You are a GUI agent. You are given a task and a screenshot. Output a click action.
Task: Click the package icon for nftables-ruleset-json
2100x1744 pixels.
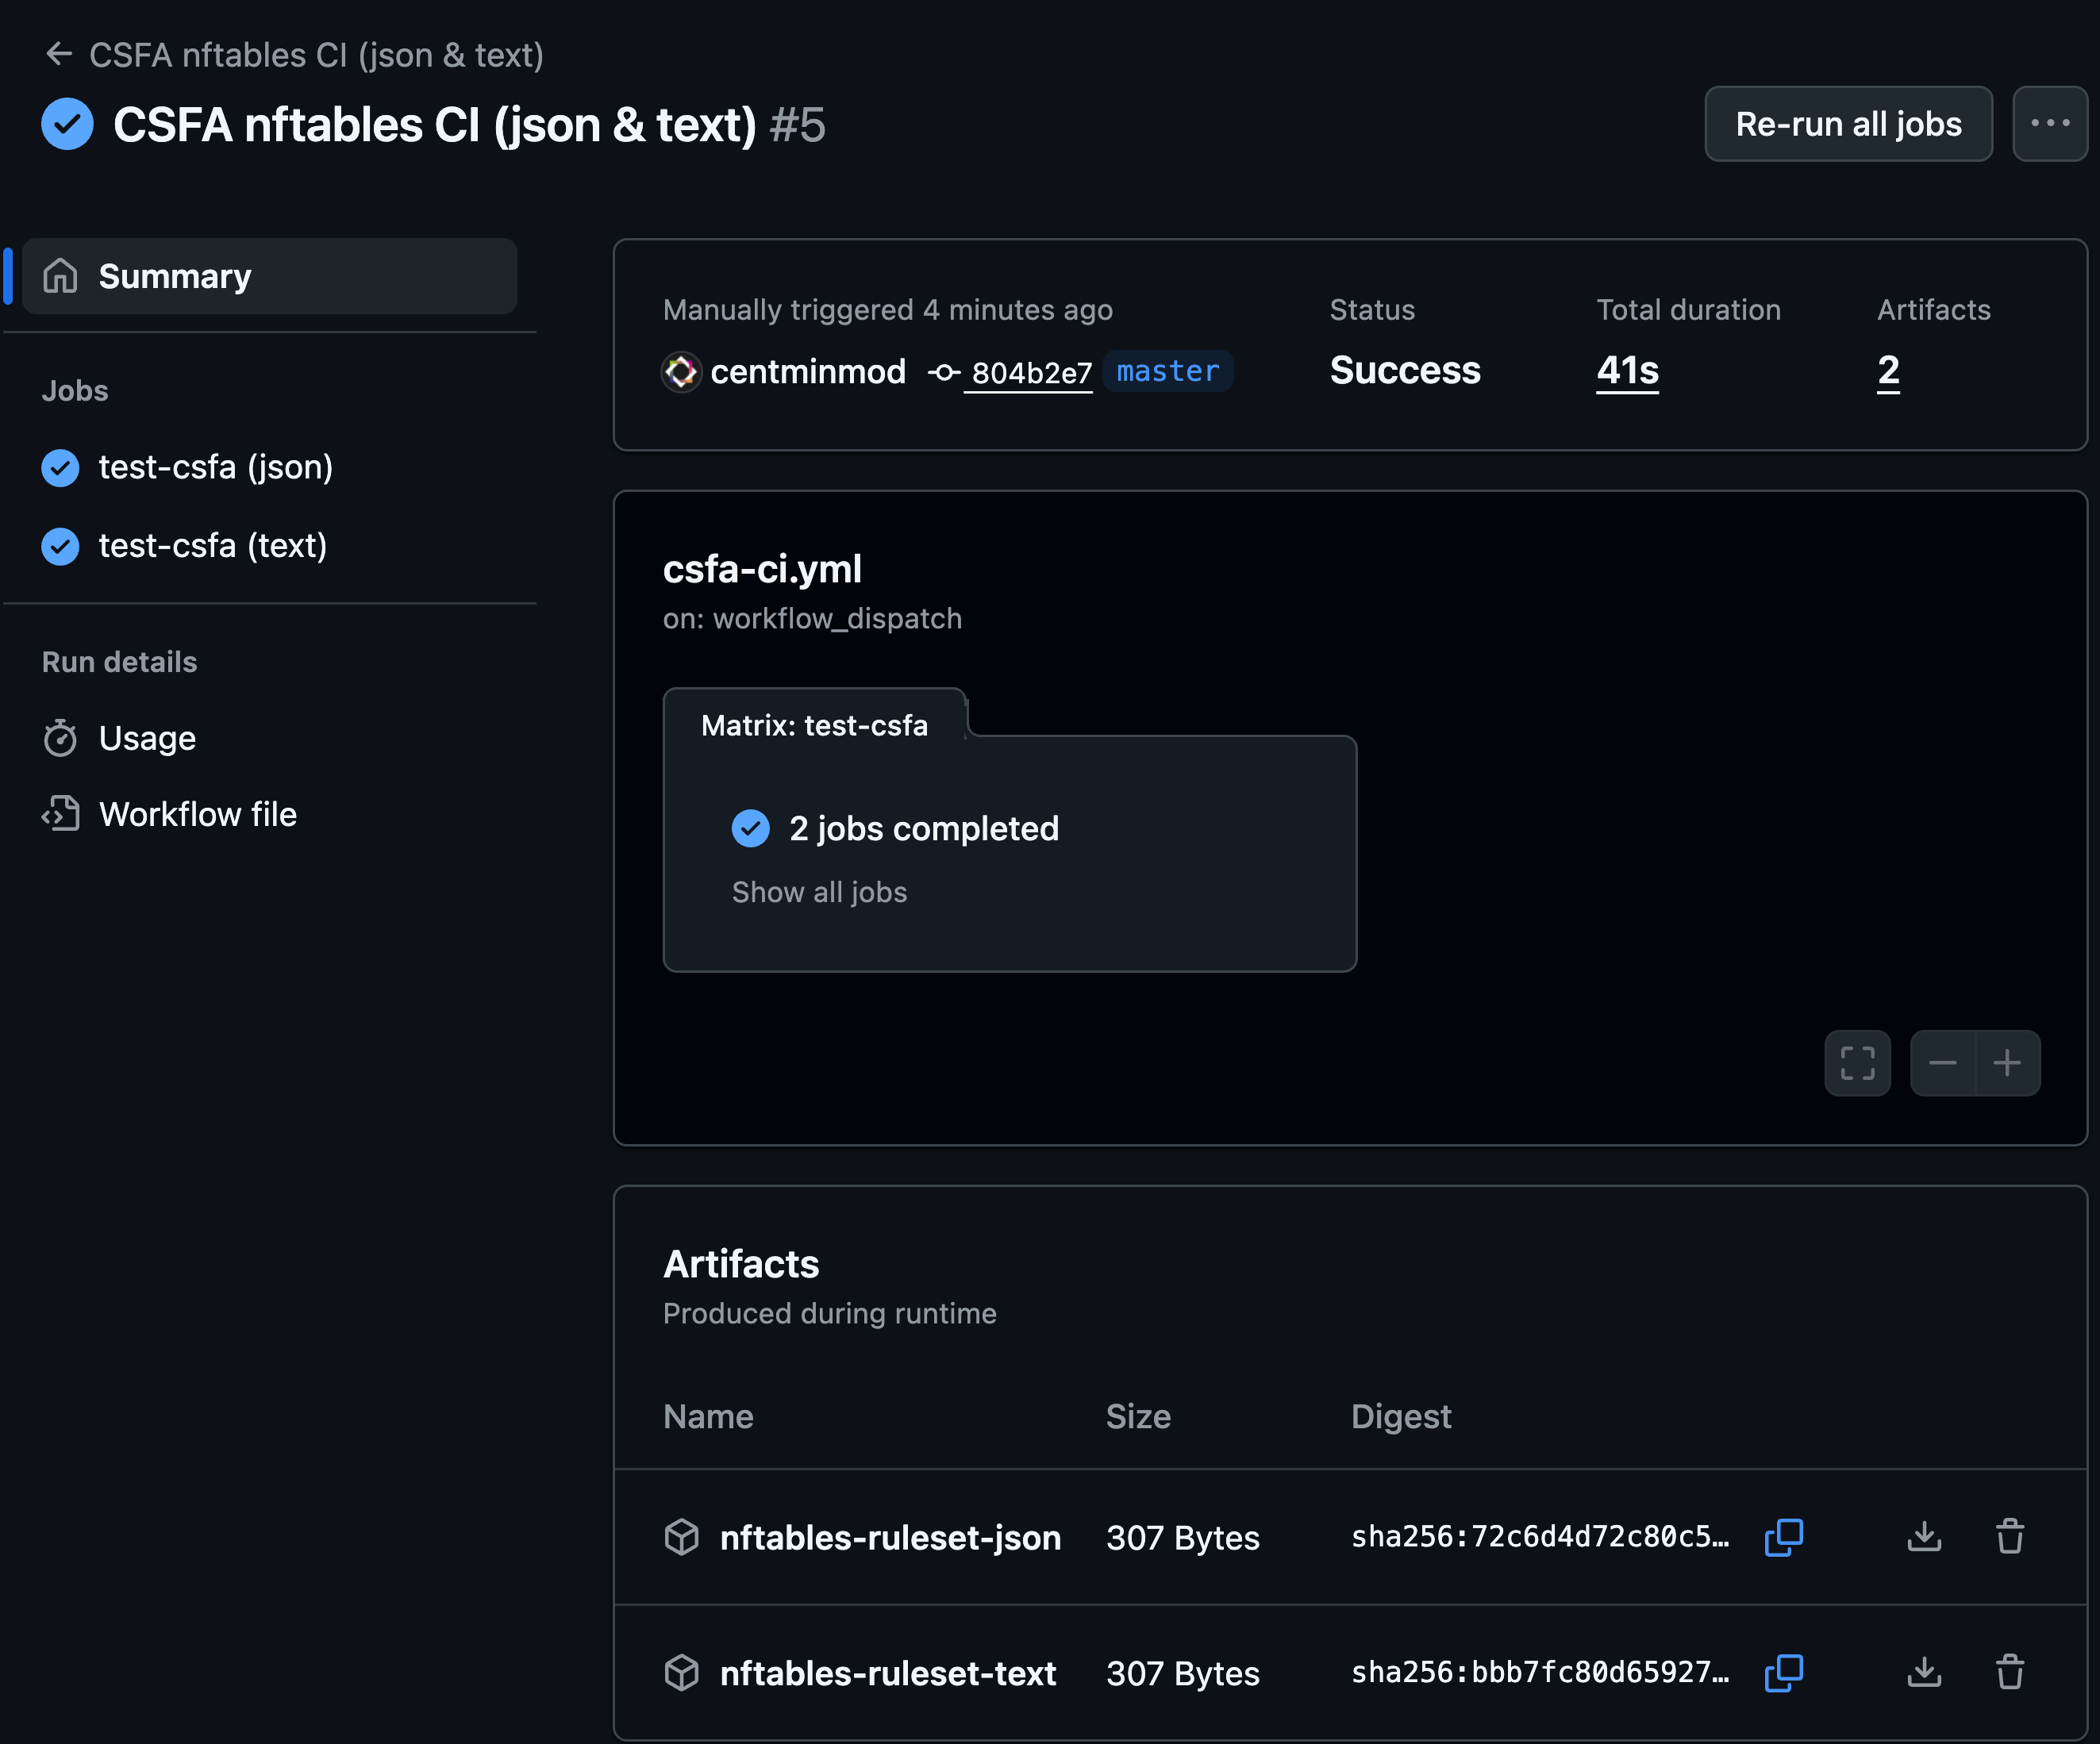[682, 1537]
